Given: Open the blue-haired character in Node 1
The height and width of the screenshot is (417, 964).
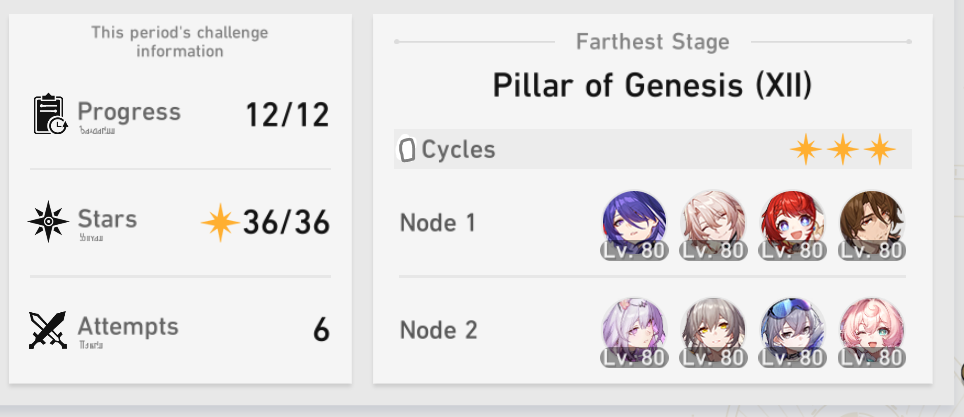Looking at the screenshot, I should click(x=634, y=224).
